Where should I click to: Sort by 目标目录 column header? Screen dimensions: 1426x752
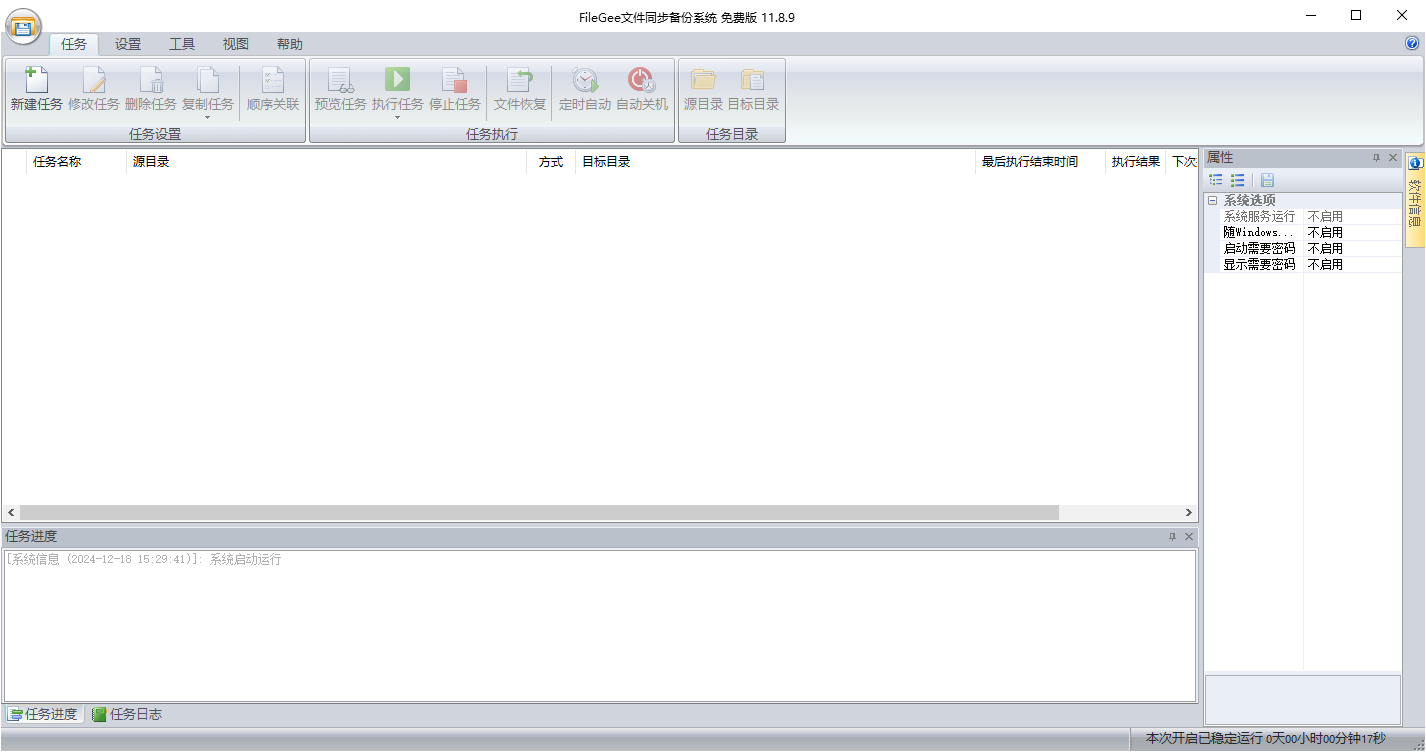coord(776,162)
